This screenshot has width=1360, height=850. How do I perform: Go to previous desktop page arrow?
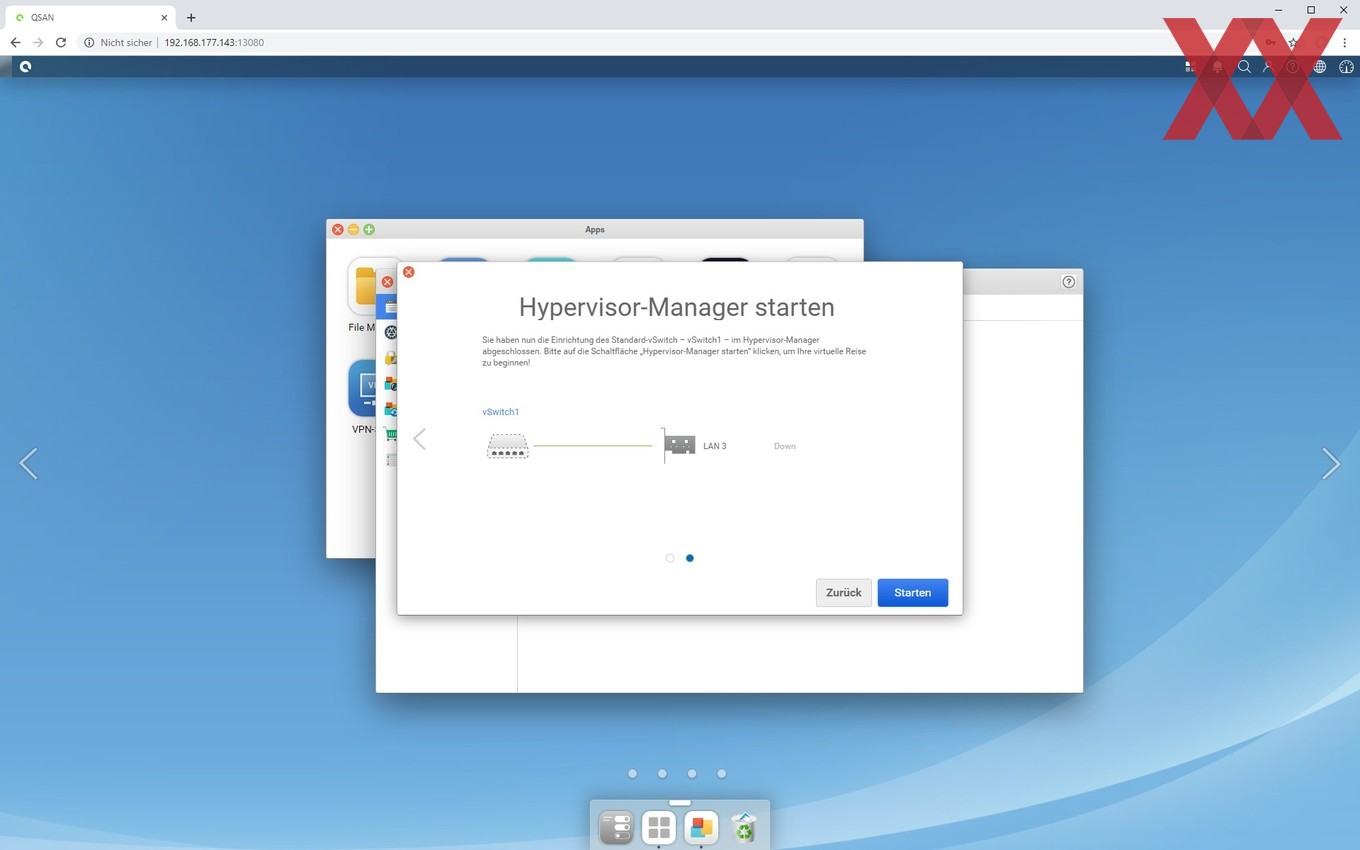click(x=29, y=463)
